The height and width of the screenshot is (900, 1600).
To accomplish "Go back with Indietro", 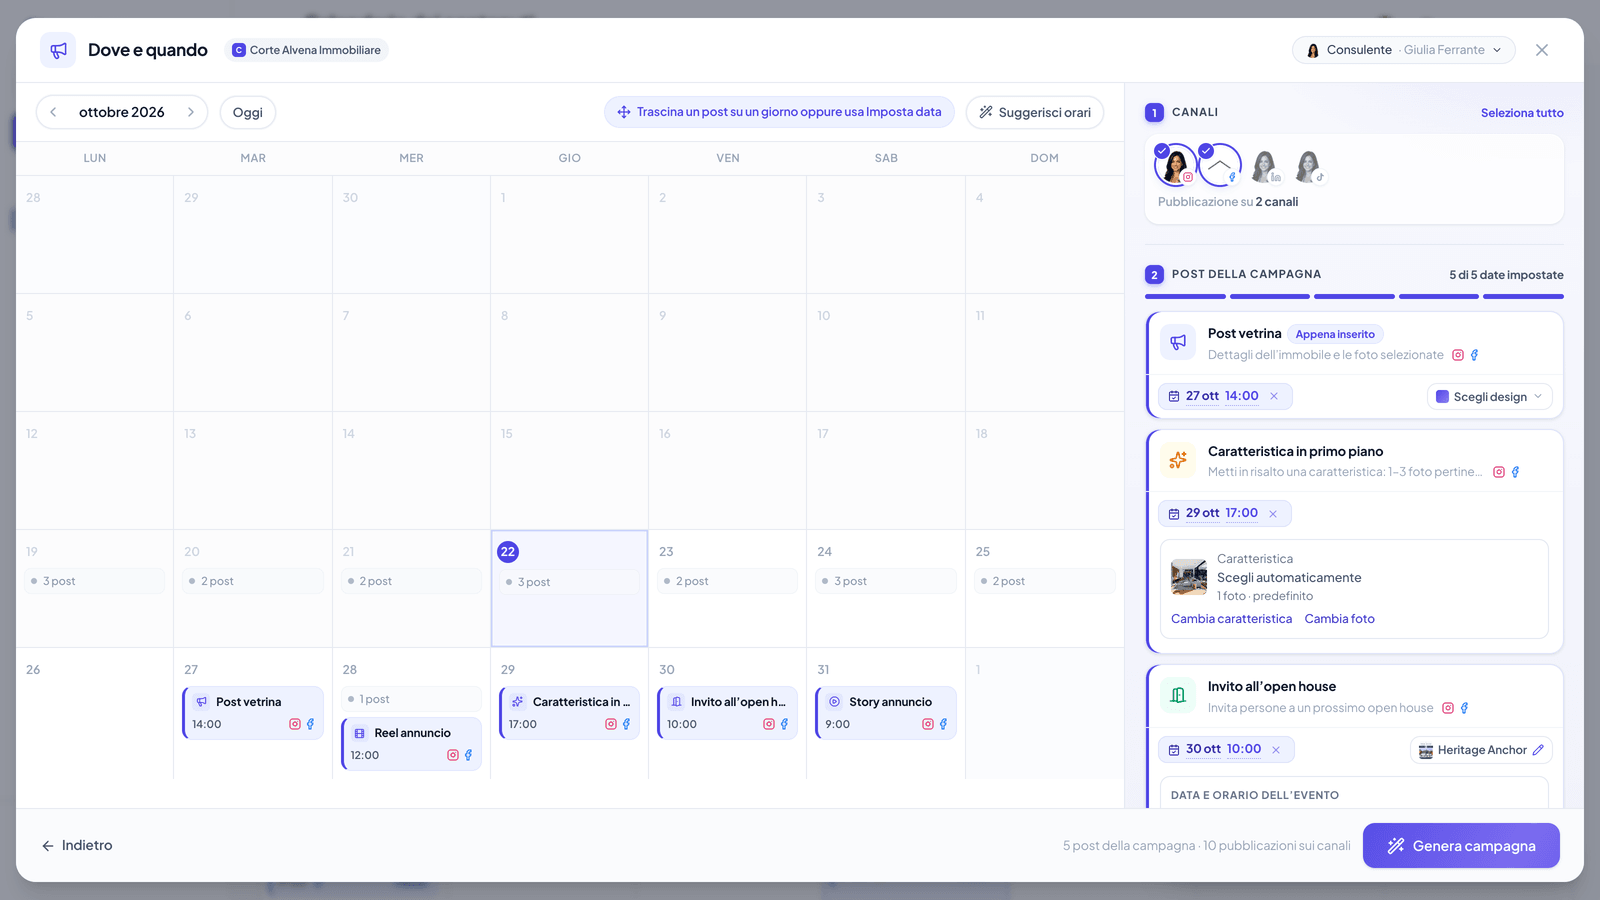I will tap(77, 846).
